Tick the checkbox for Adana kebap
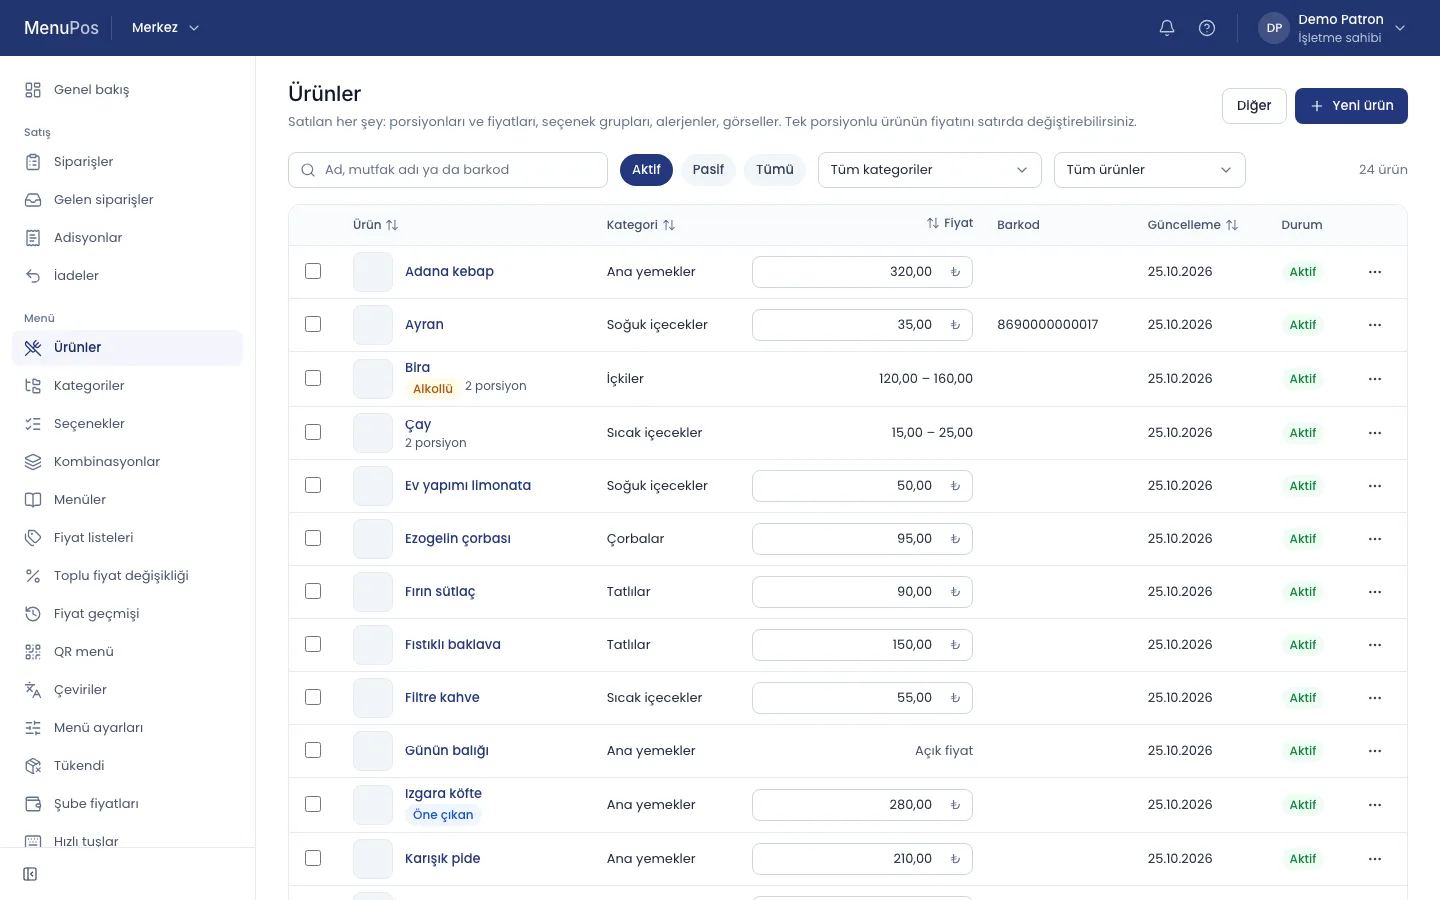1440x900 pixels. 313,271
